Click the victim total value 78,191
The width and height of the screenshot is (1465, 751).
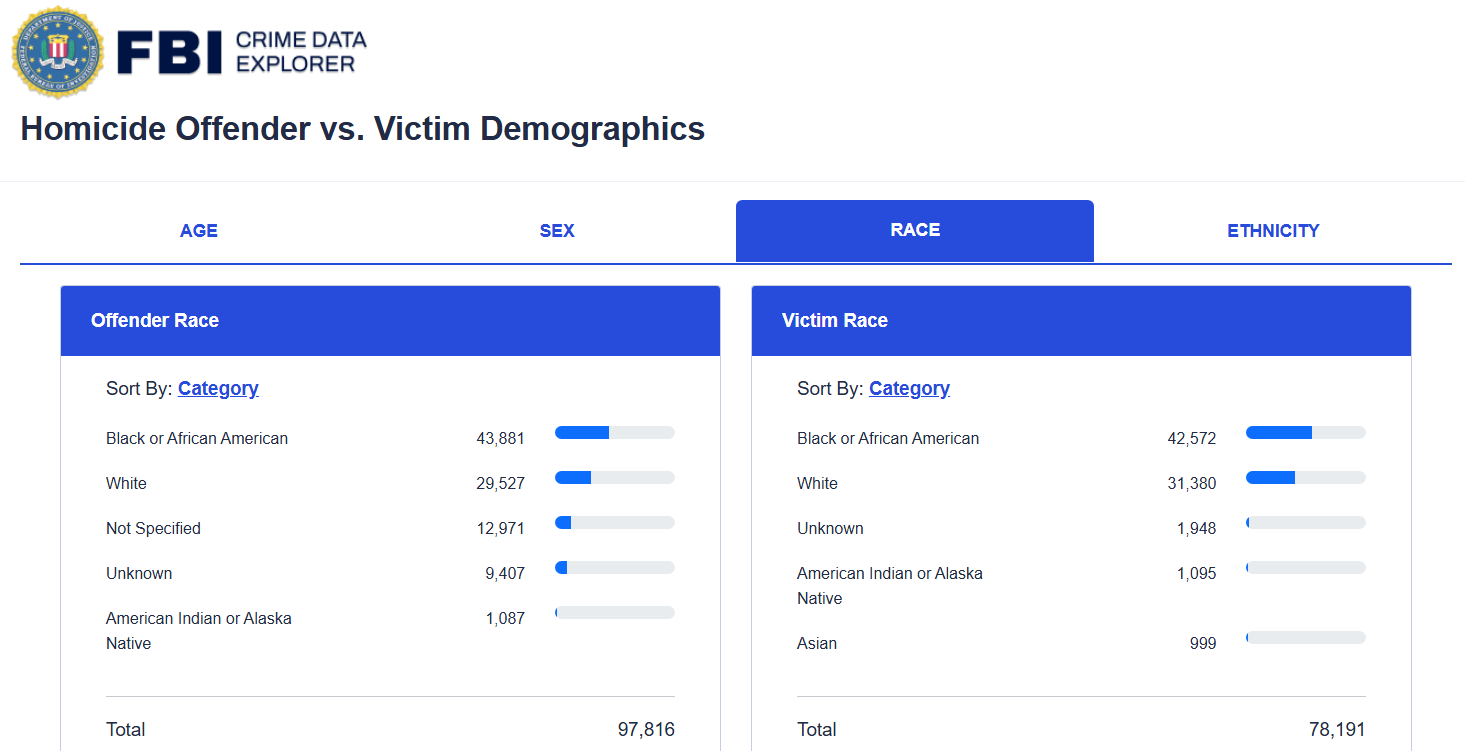[x=1336, y=730]
